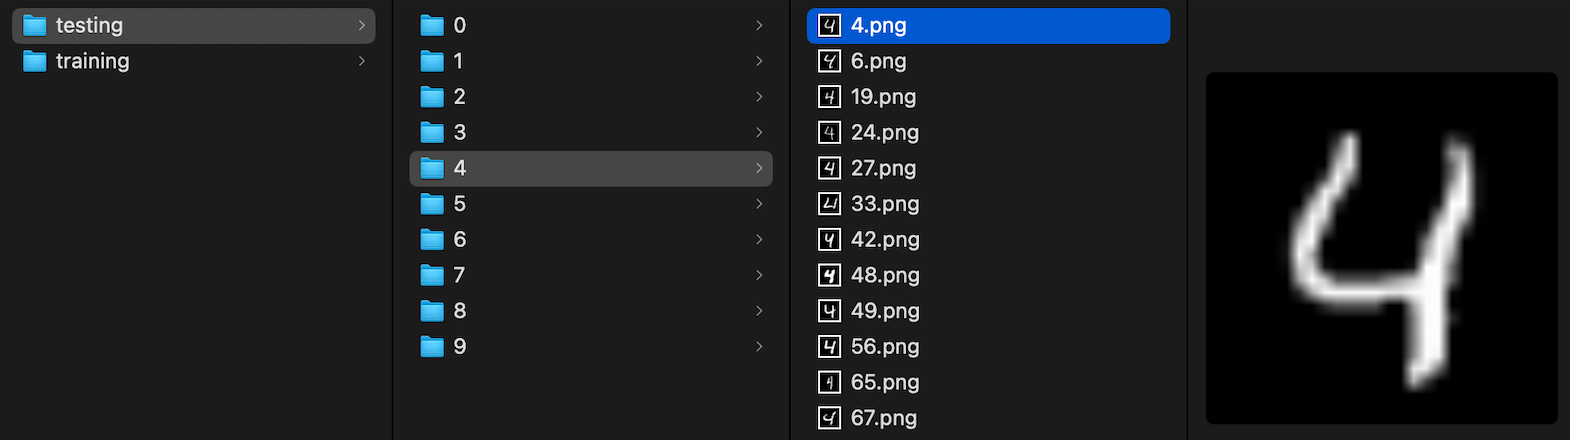Click the 33.png file icon
The image size is (1570, 440).
tap(829, 204)
